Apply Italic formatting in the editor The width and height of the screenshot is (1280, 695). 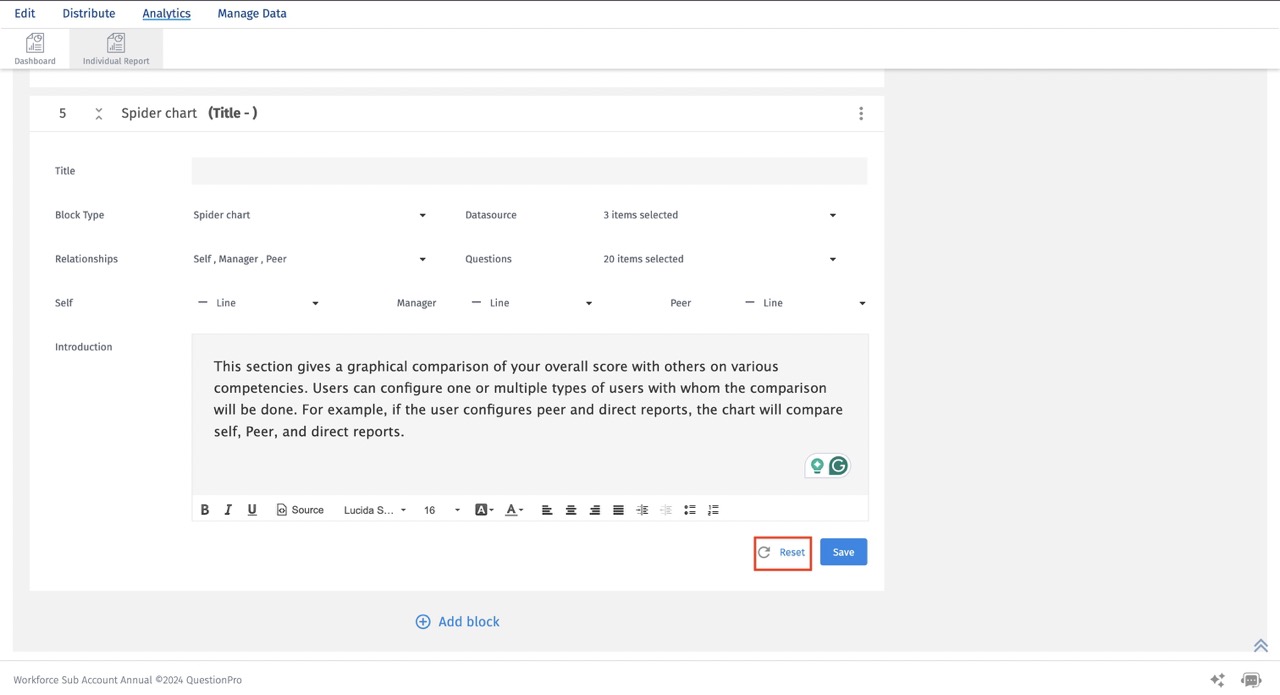pos(228,510)
